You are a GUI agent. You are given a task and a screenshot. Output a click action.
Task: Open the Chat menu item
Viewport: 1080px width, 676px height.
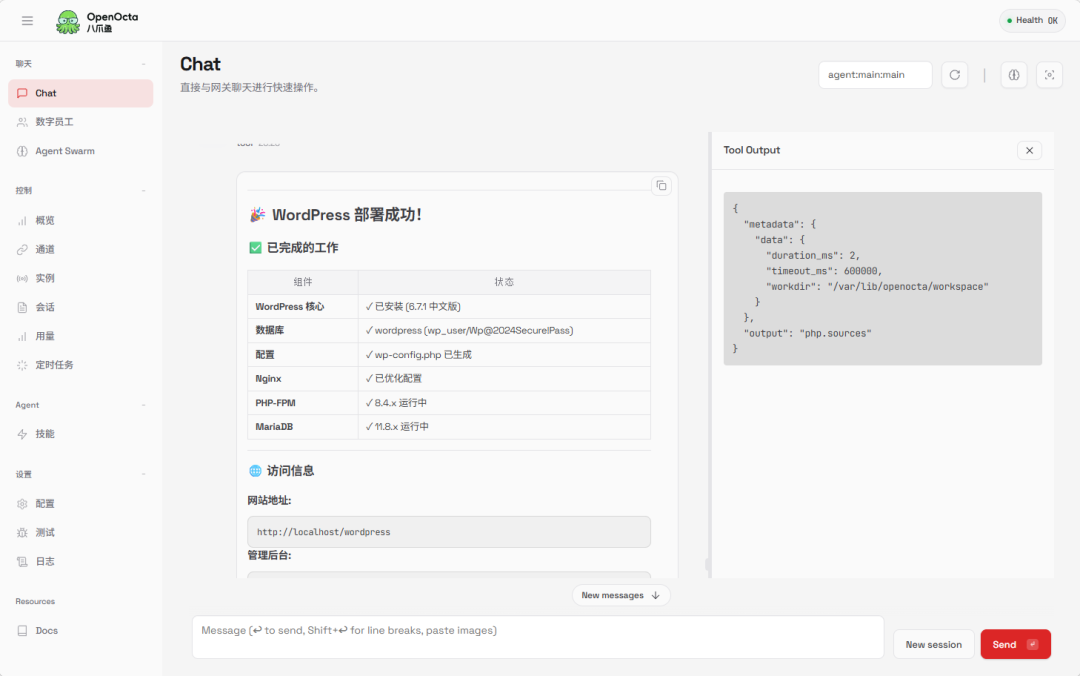[81, 93]
